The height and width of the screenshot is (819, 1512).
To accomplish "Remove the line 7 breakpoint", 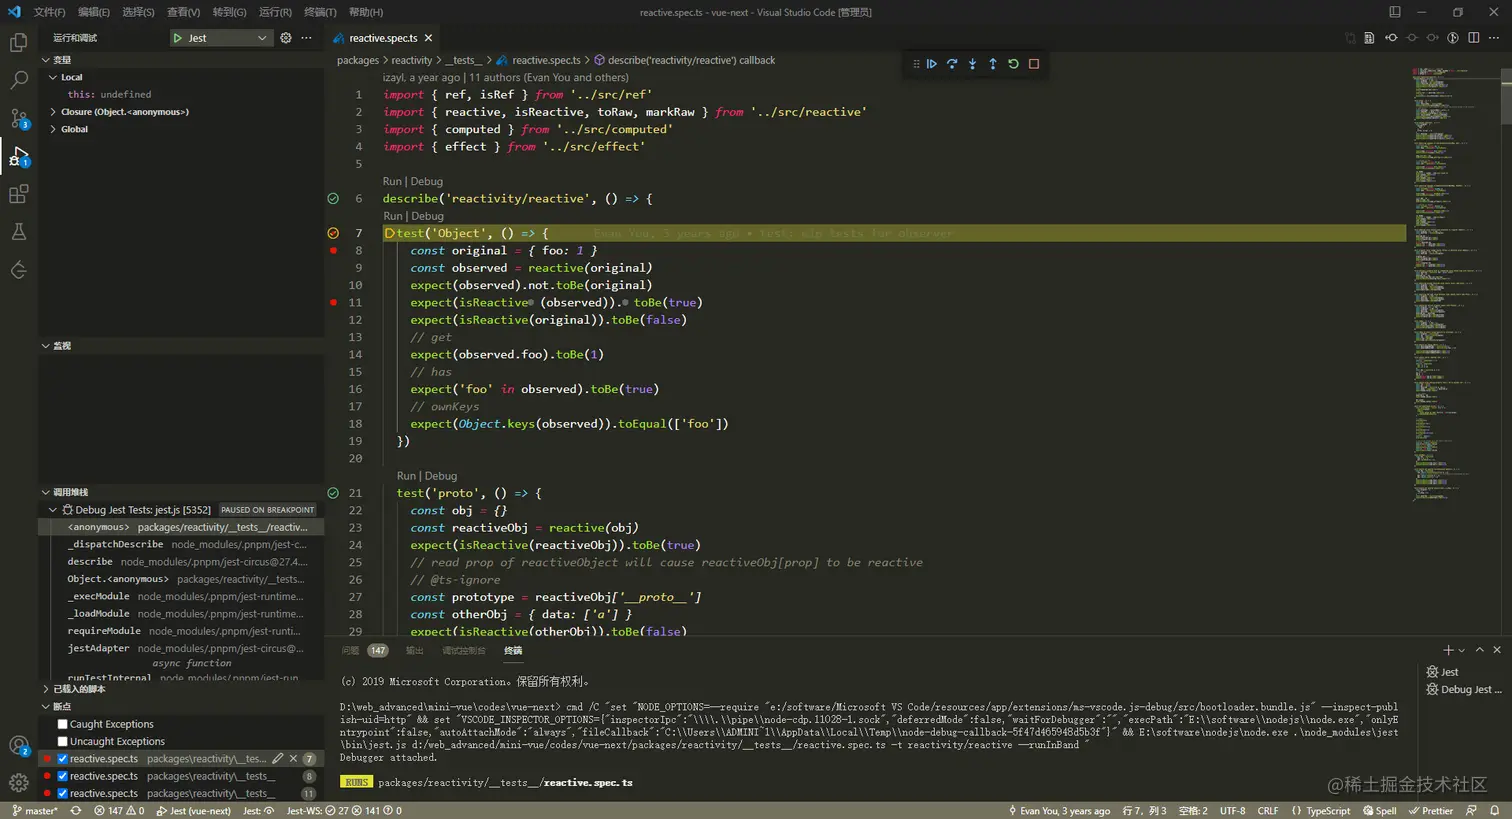I will [x=293, y=759].
